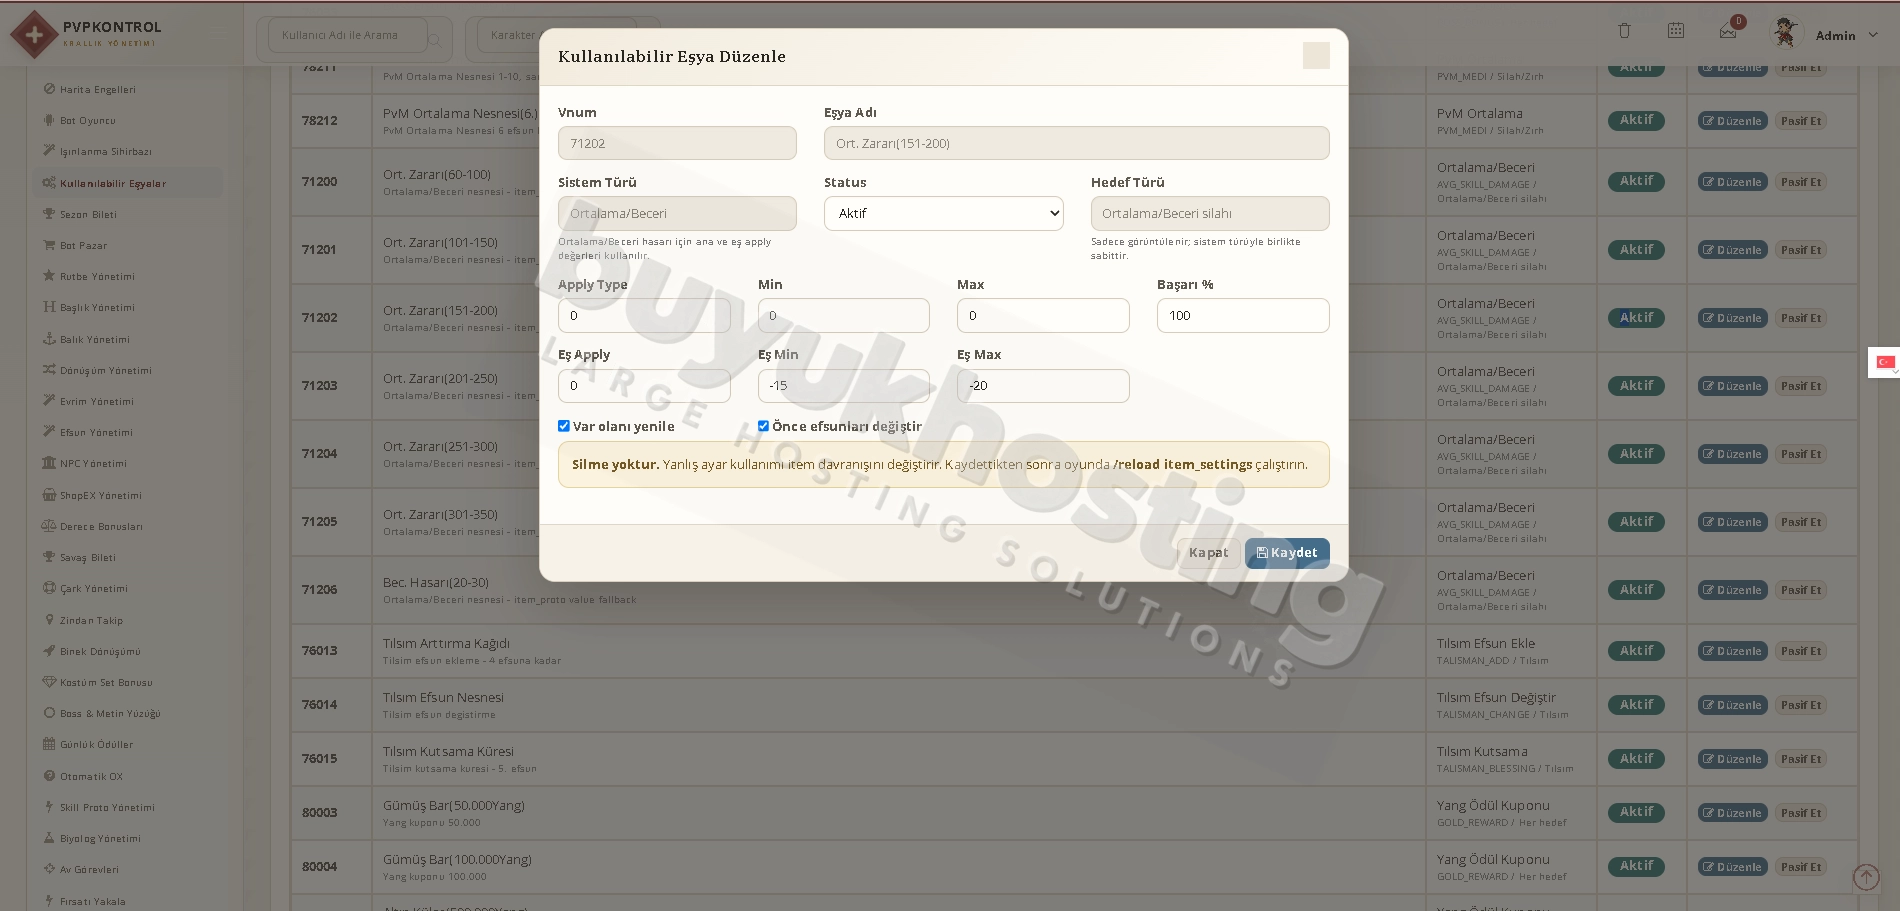Screen dimensions: 1900x911
Task: Click the Biyolog Yönetimi flask icon
Action: [x=49, y=838]
